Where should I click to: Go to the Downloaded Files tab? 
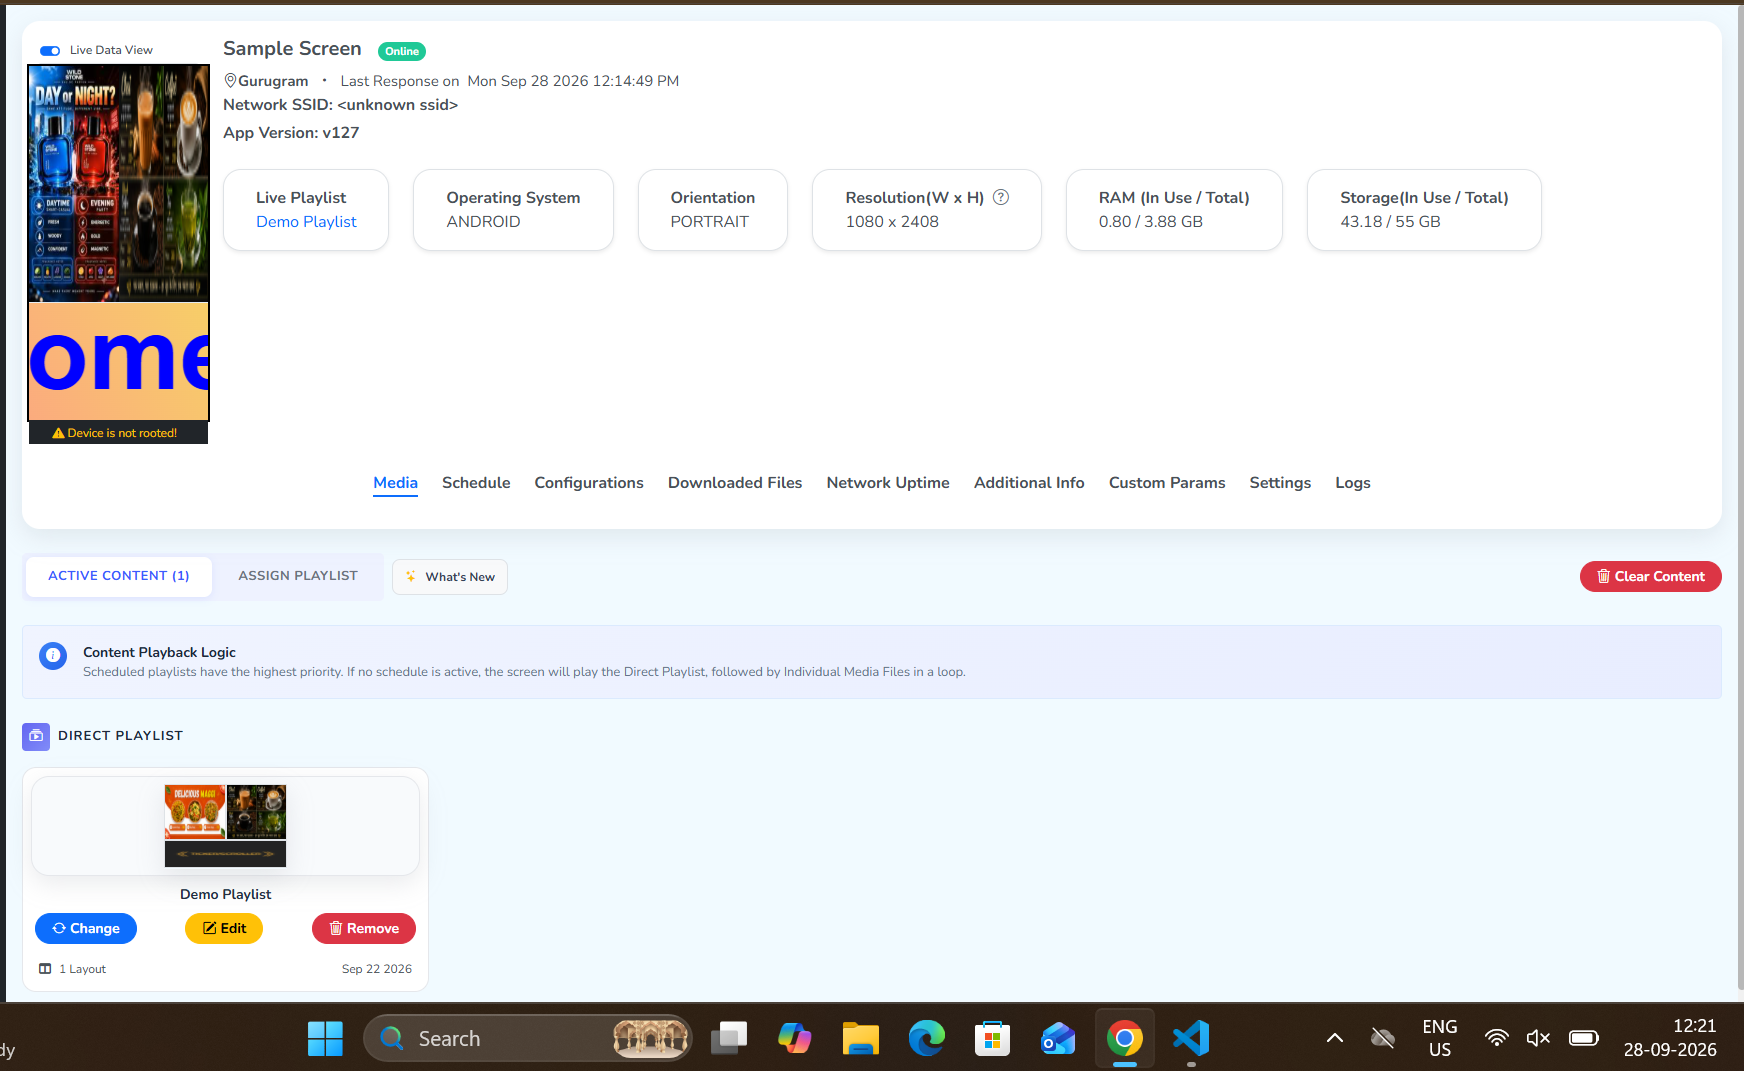point(735,483)
